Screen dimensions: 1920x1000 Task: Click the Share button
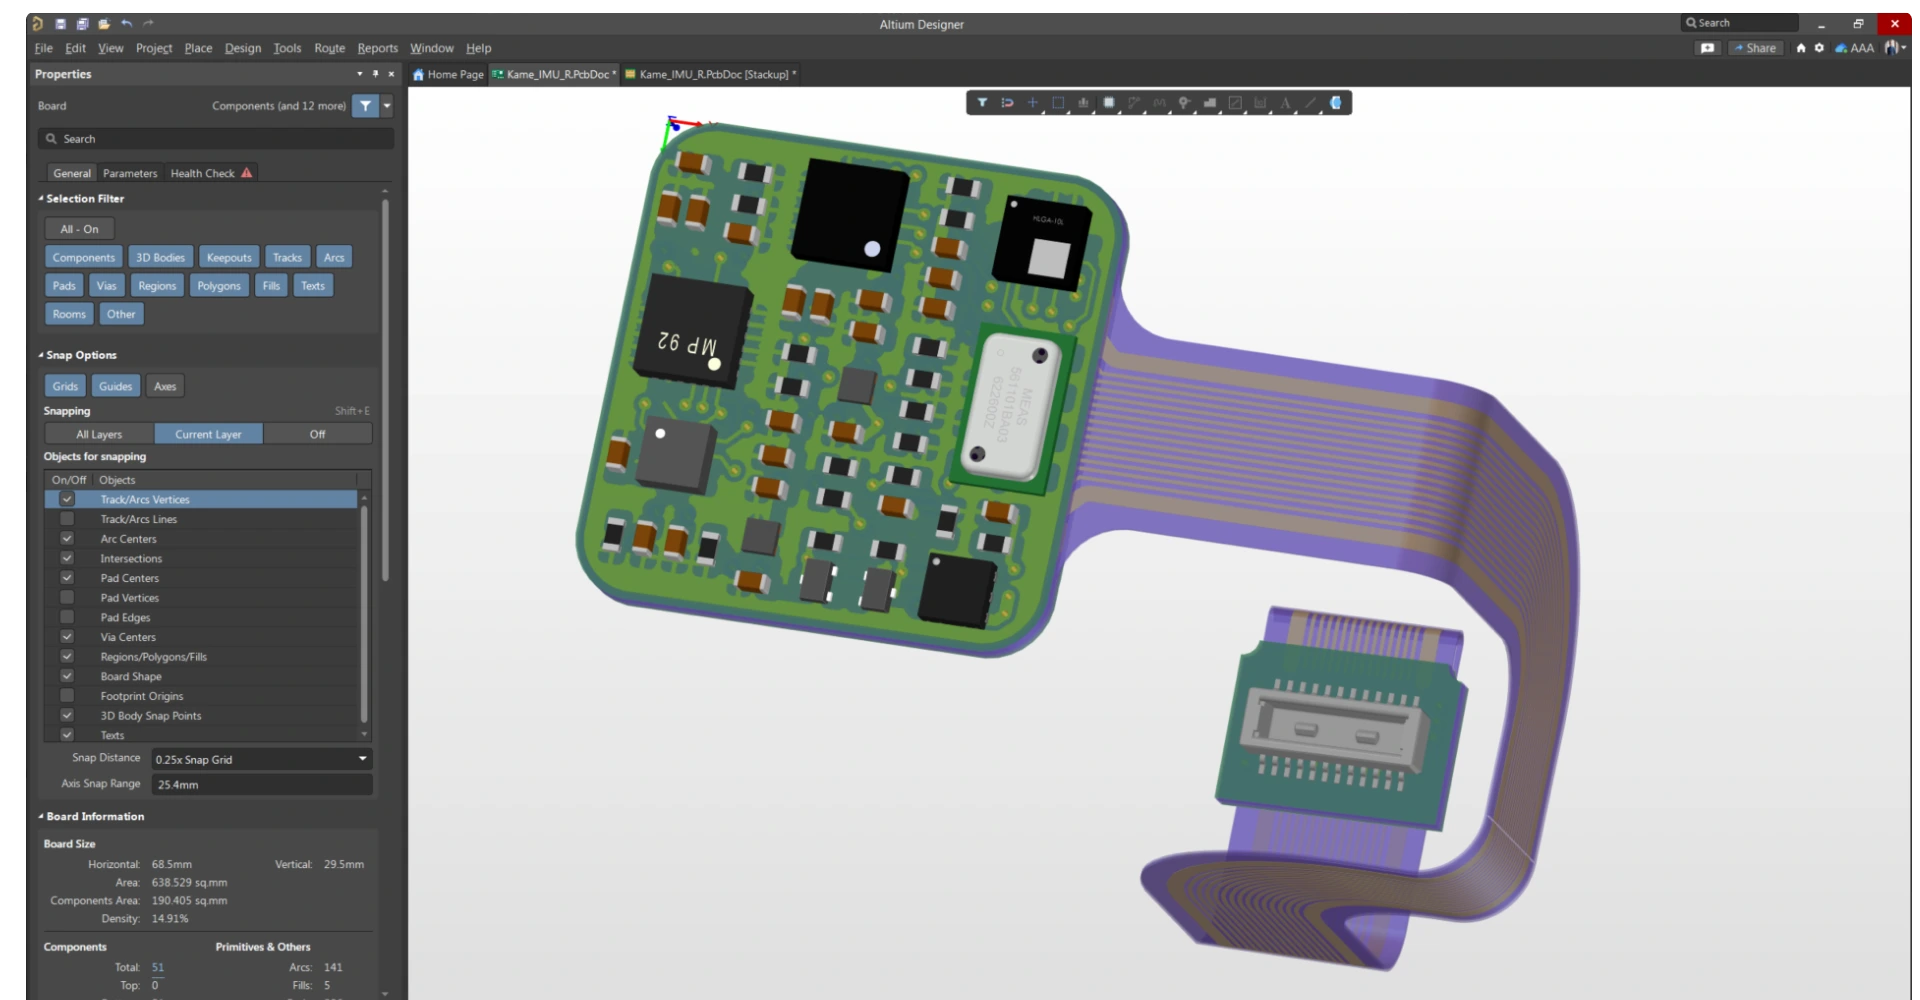pos(1756,48)
